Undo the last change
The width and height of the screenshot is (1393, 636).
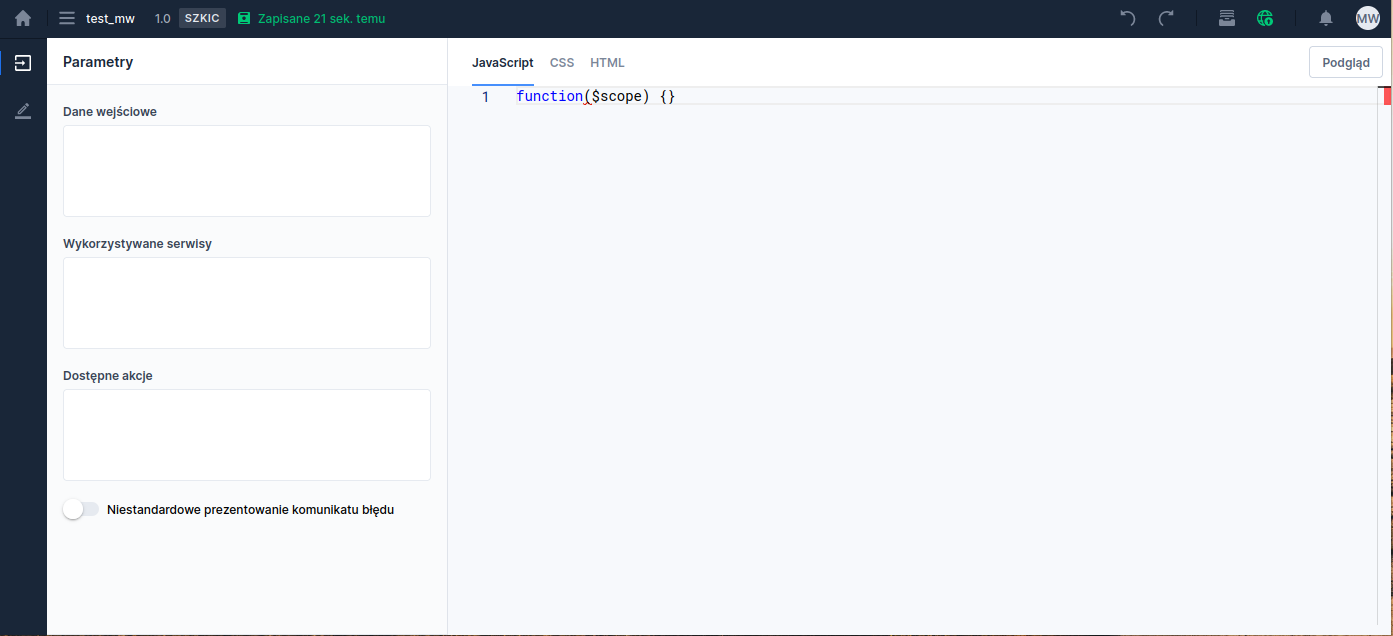tap(1128, 18)
